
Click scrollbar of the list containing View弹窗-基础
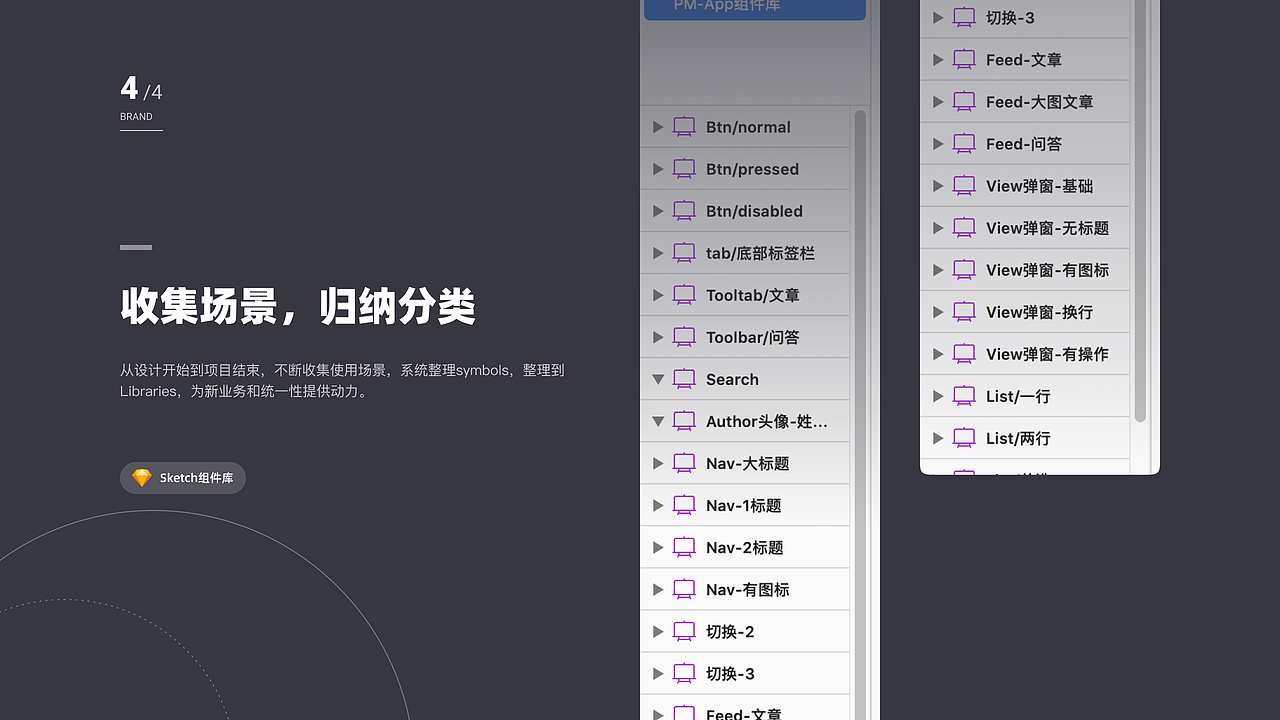point(1140,211)
